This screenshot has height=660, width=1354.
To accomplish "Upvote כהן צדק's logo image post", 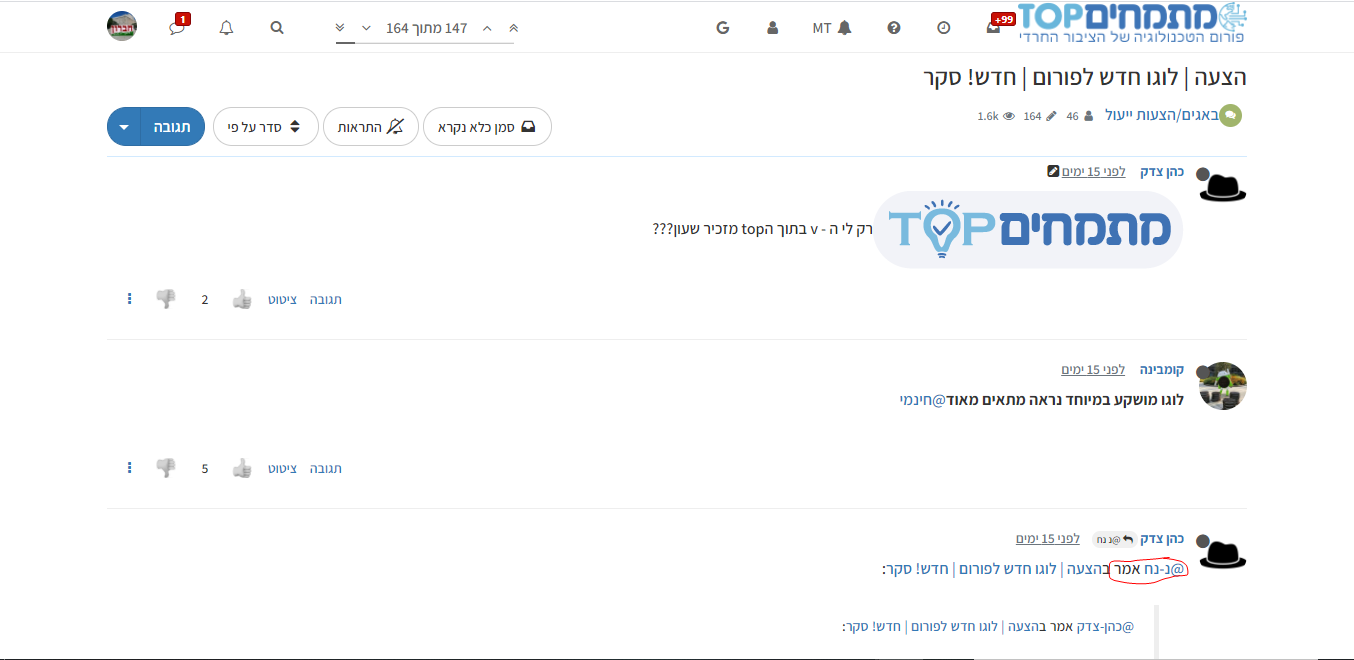I will pyautogui.click(x=242, y=299).
